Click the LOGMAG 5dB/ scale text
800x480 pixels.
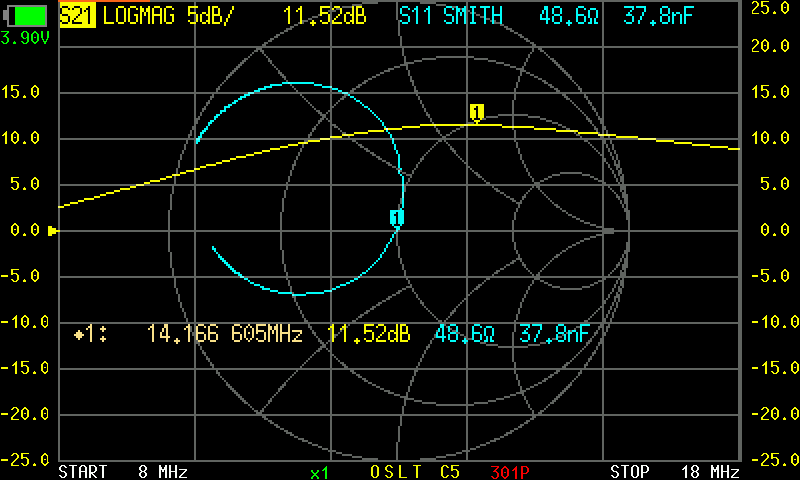click(168, 16)
